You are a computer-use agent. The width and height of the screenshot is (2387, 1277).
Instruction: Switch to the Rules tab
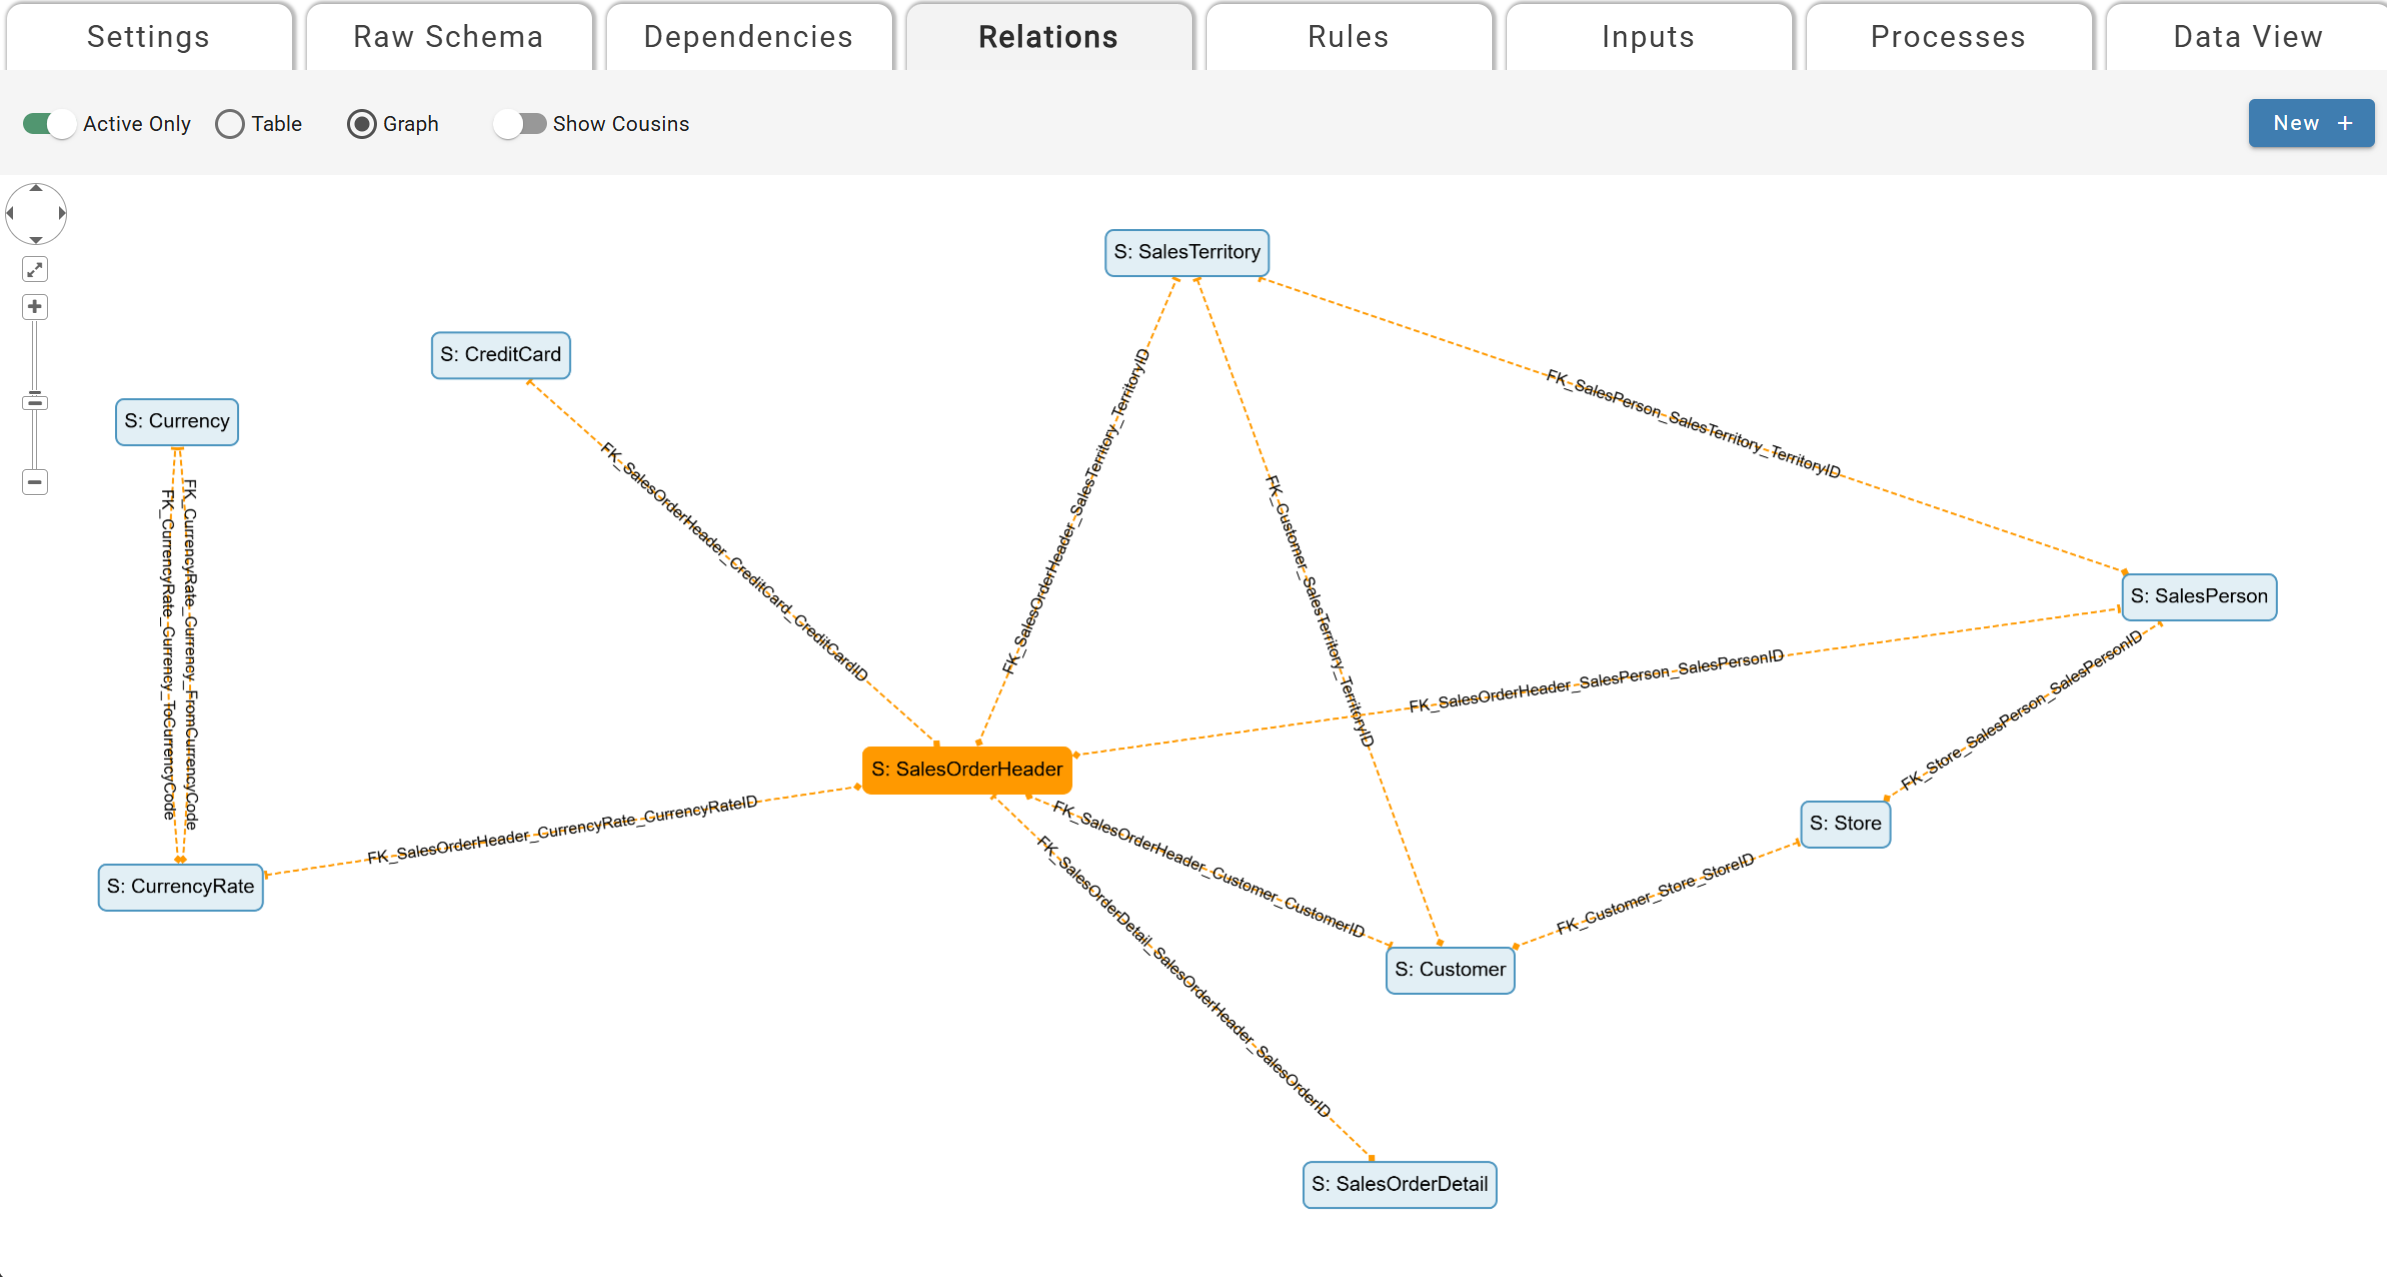click(x=1348, y=36)
